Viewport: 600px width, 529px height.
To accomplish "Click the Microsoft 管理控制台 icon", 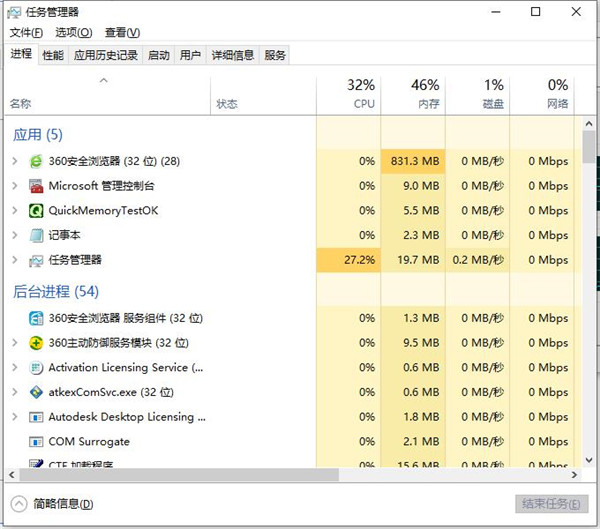I will pyautogui.click(x=36, y=186).
